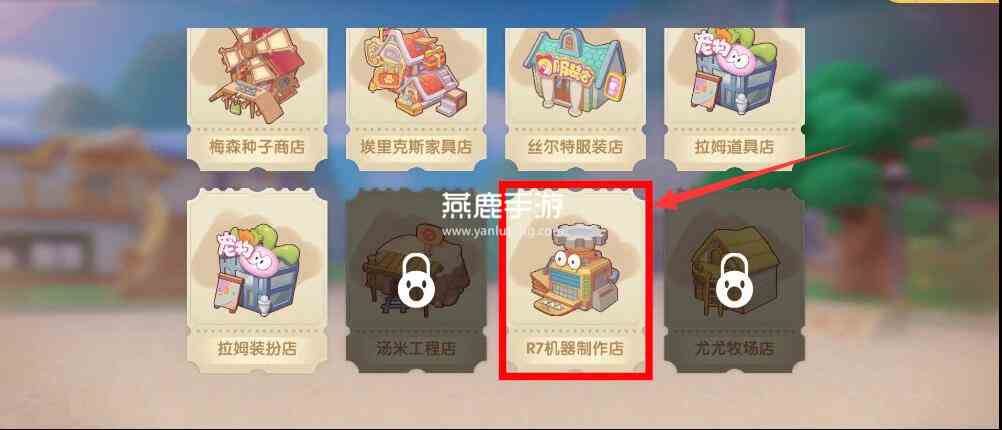Click the greyed 尤尤牧场店 label
This screenshot has width=1002, height=430.
tap(734, 349)
